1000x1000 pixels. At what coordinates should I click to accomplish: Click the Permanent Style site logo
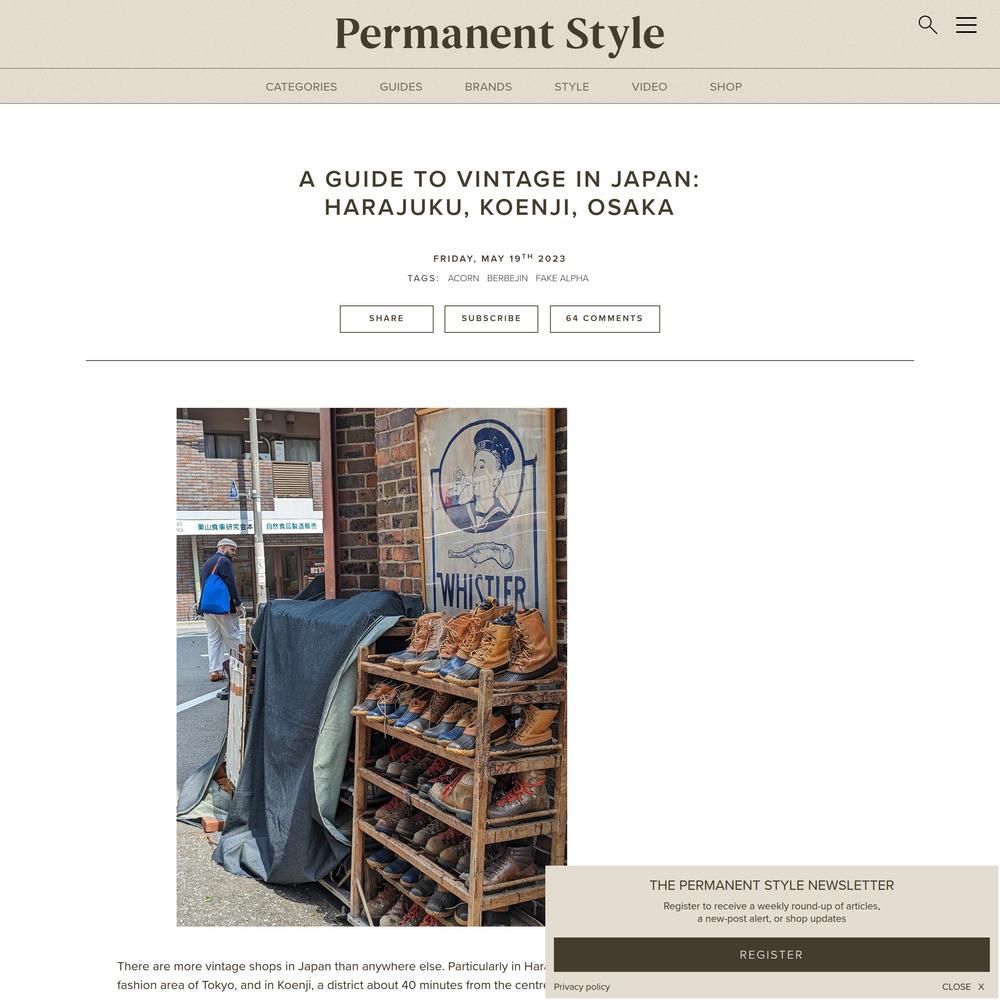pyautogui.click(x=499, y=34)
